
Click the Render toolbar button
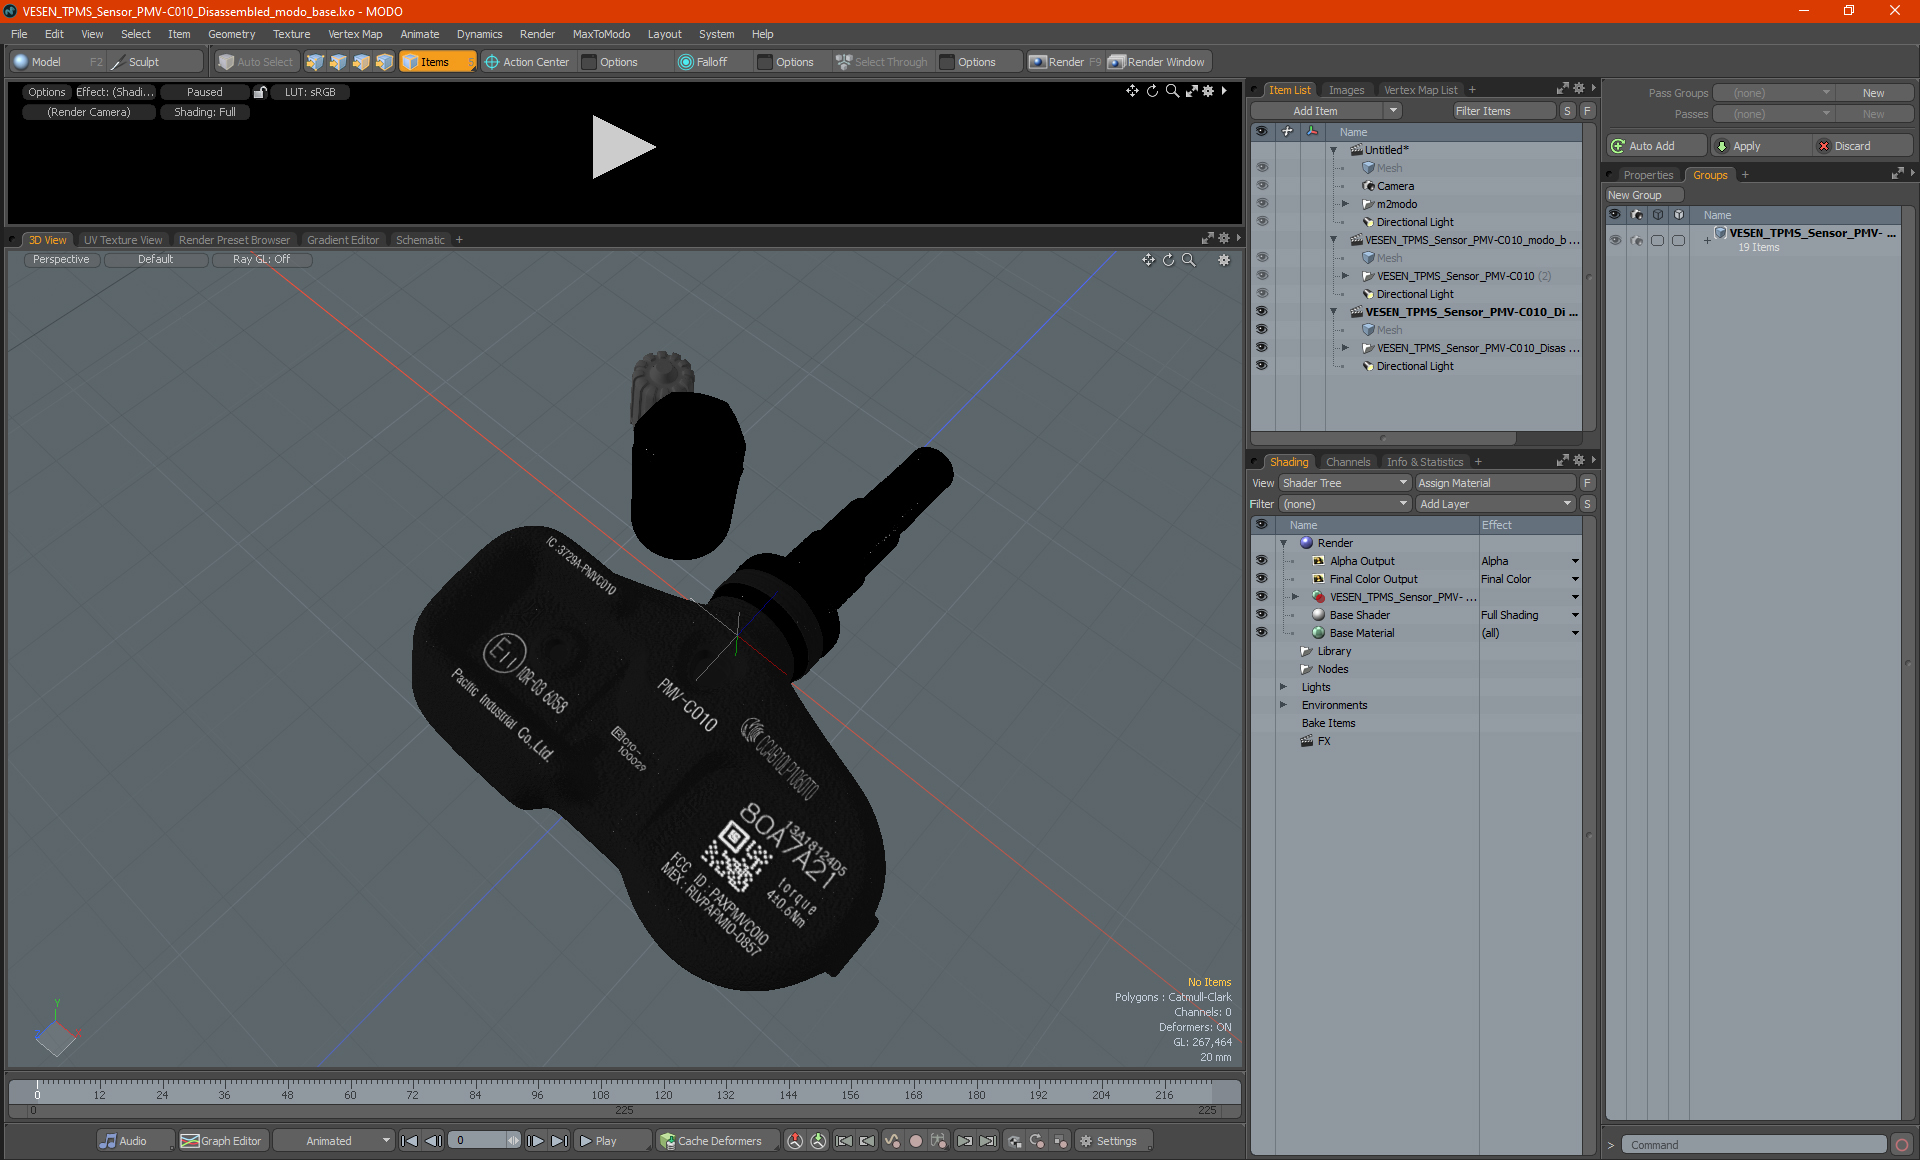point(1065,62)
